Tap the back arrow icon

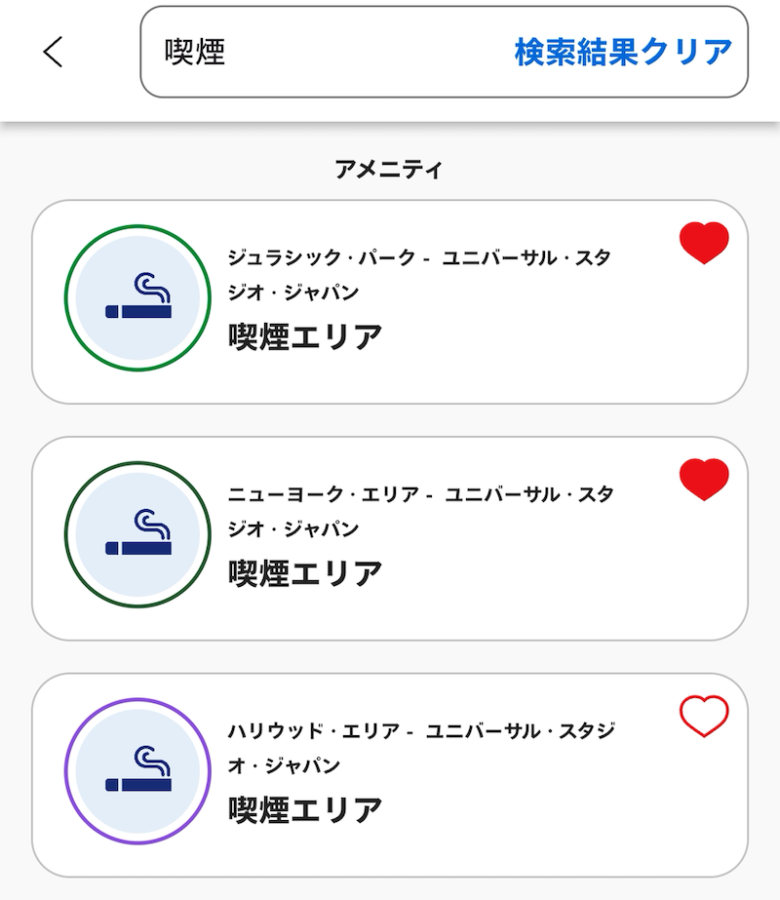point(53,52)
